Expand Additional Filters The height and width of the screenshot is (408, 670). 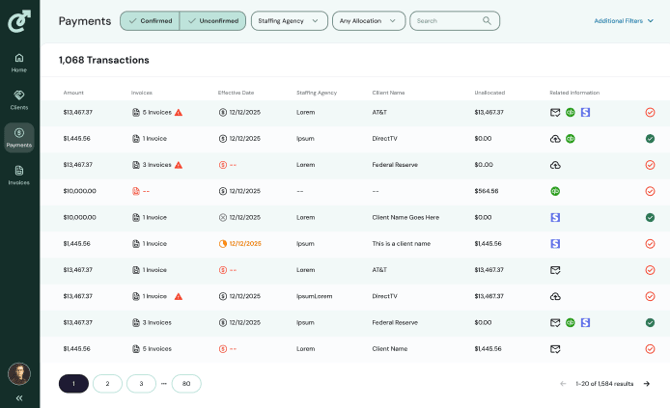623,21
